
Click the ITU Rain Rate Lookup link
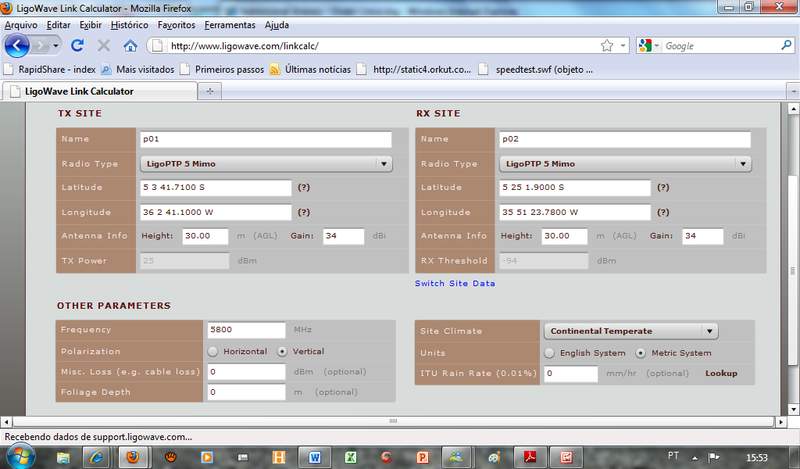tap(721, 373)
